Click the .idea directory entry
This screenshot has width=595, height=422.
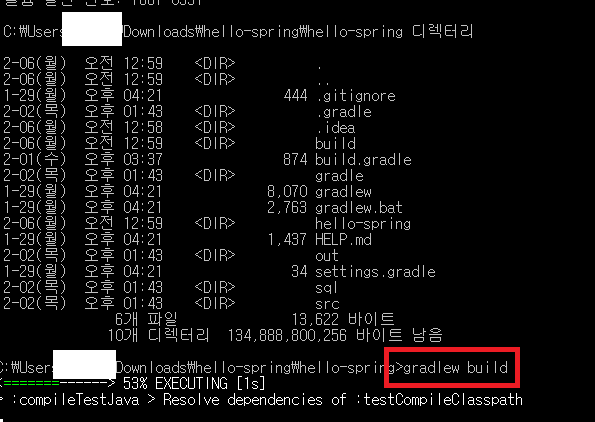[335, 128]
